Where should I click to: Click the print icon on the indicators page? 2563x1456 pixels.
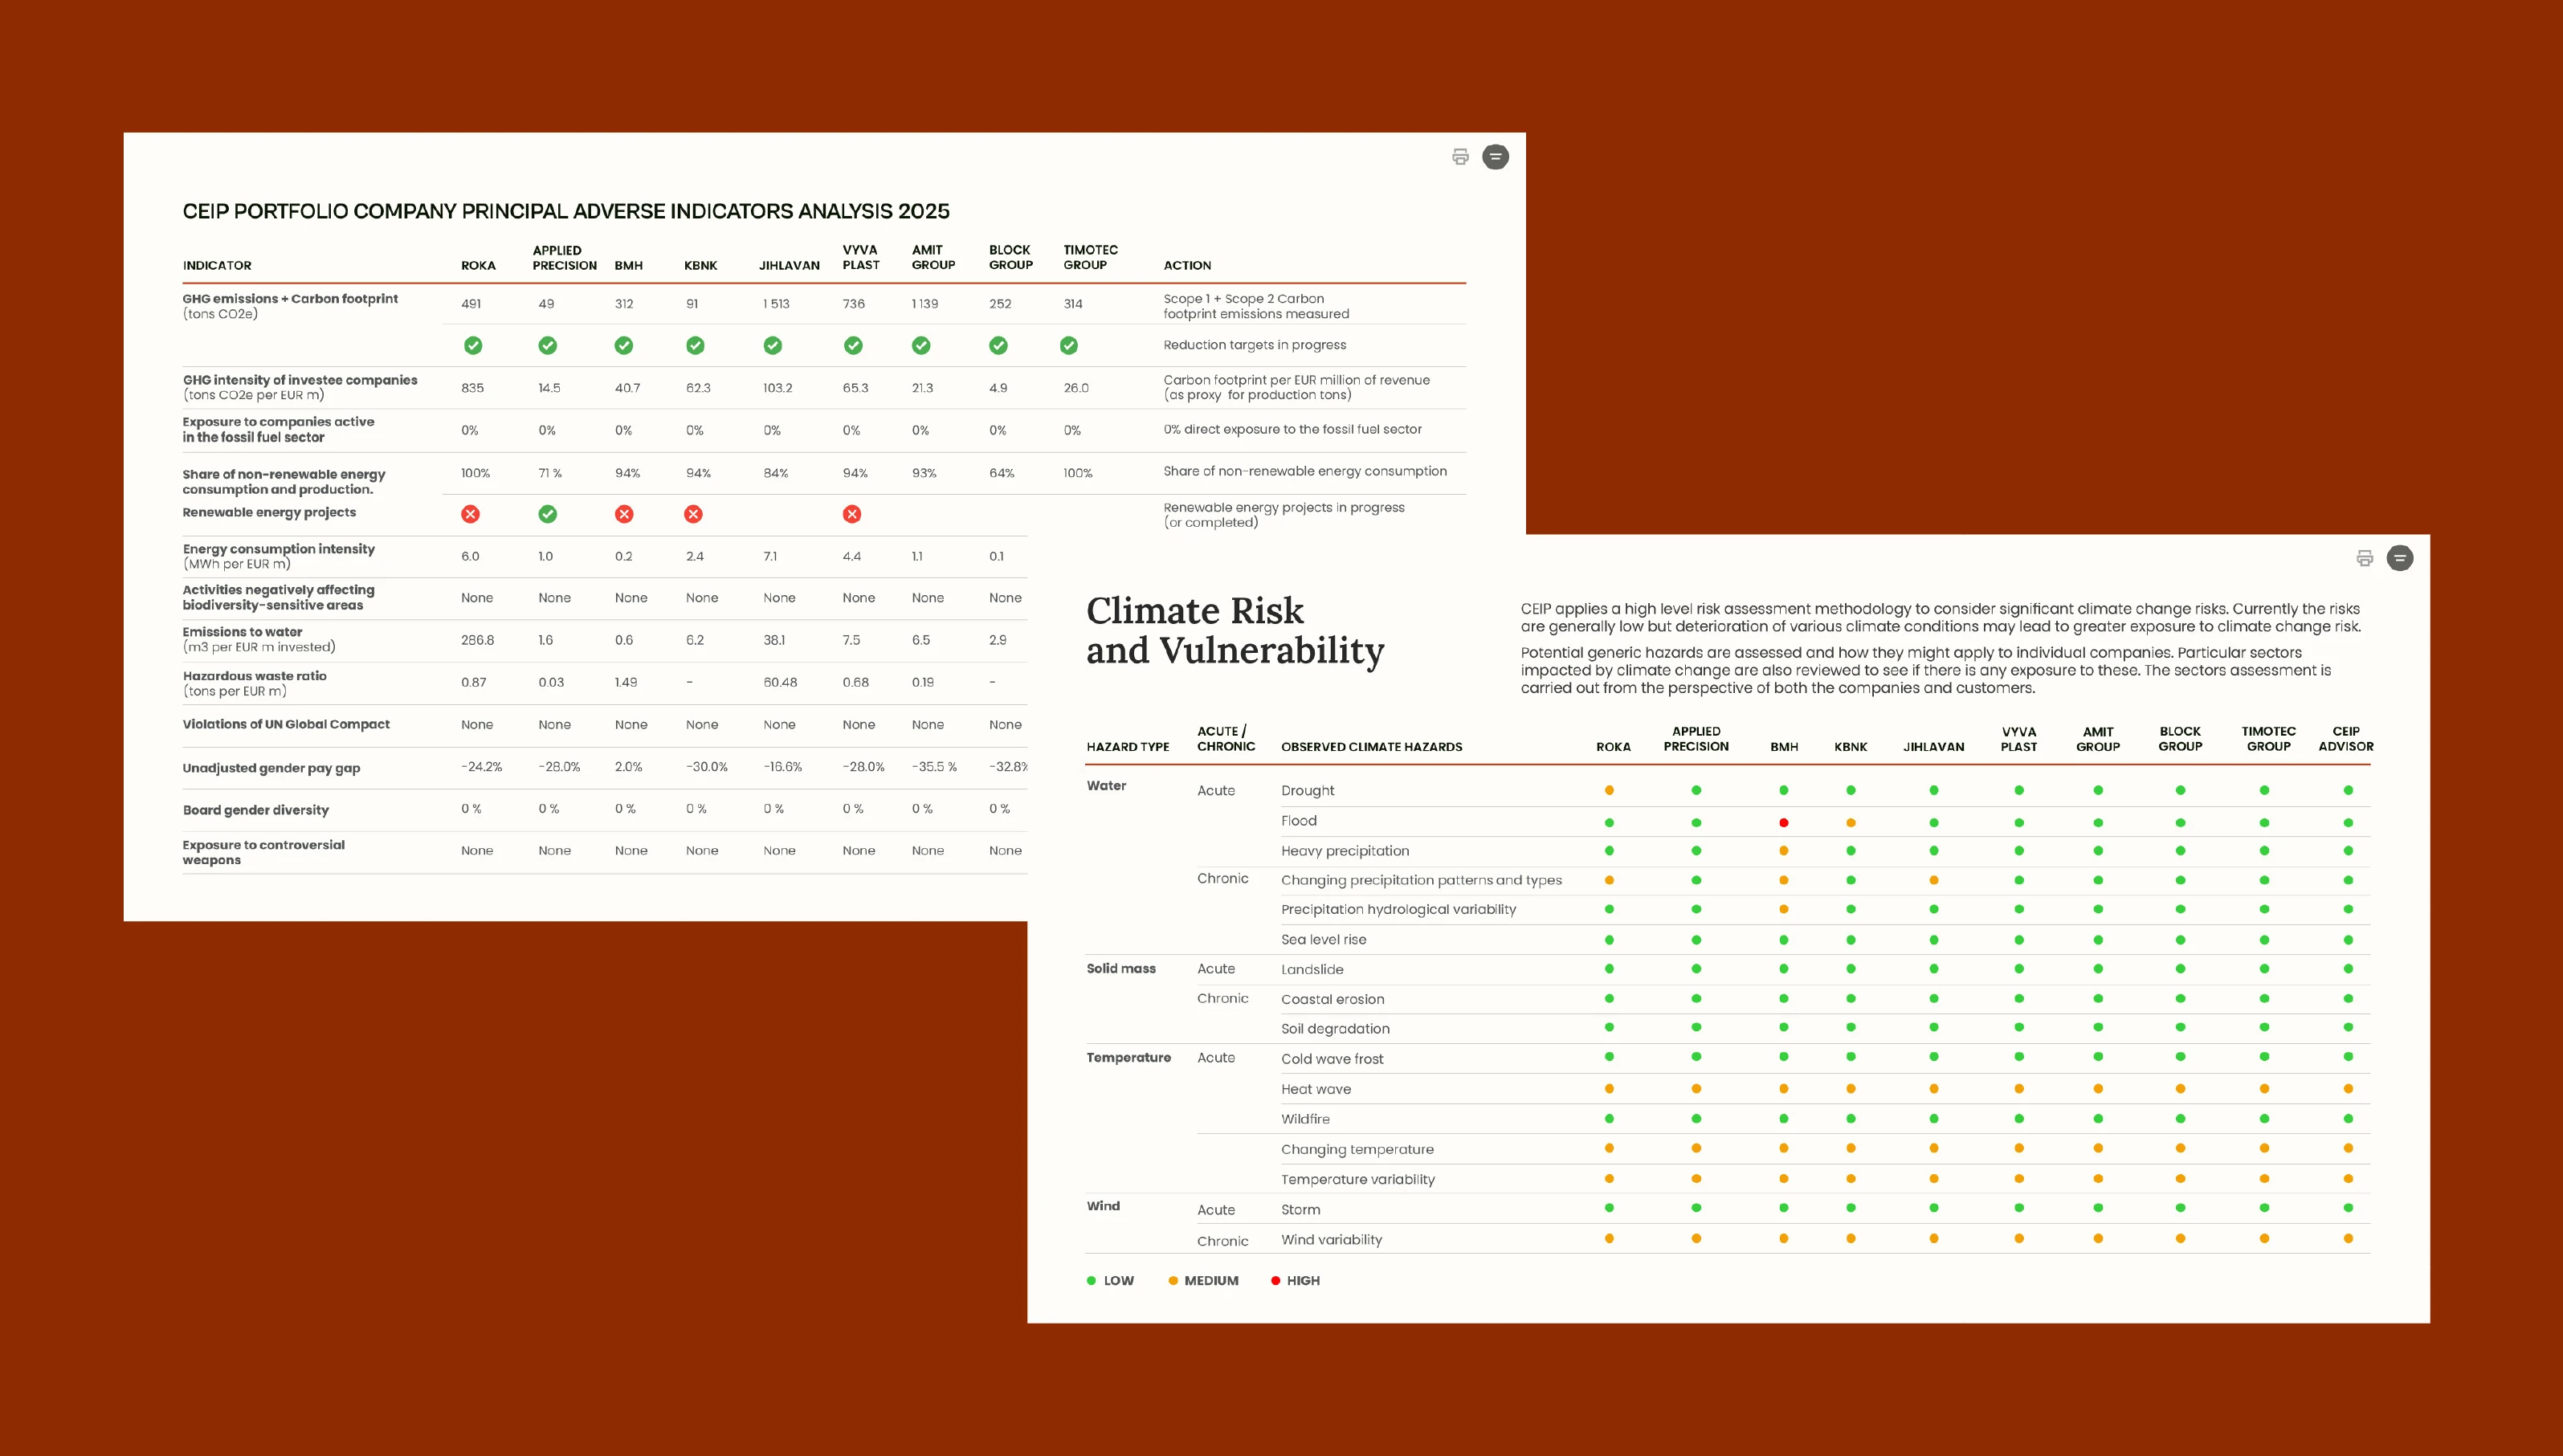click(1460, 157)
